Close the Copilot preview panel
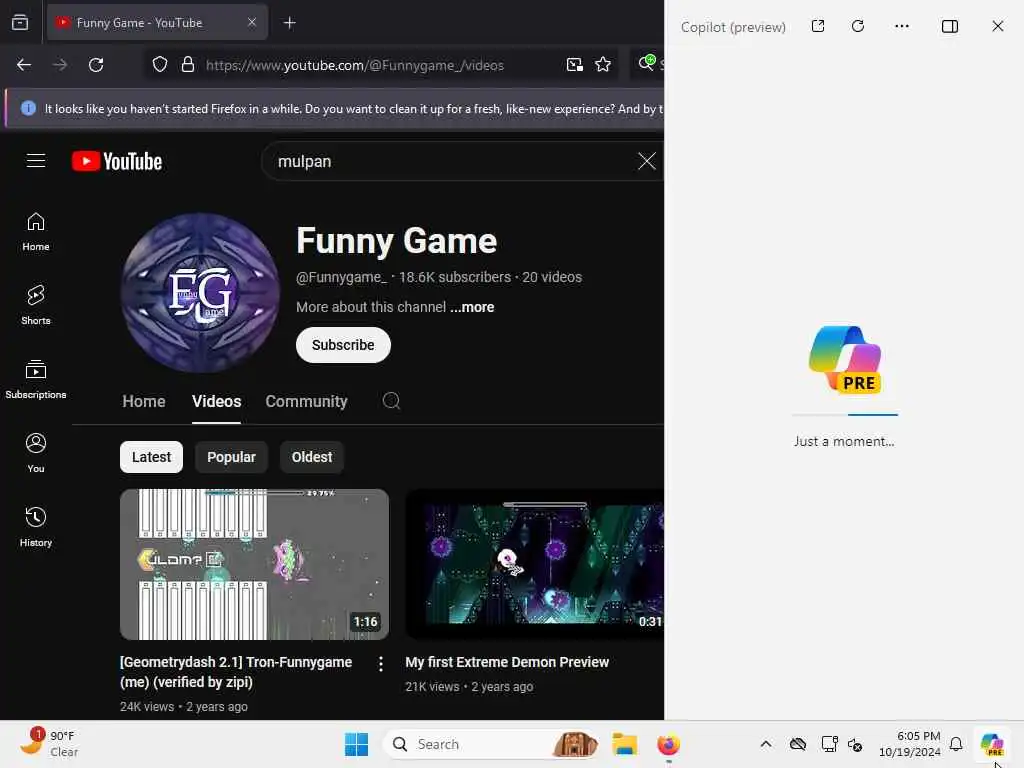Viewport: 1024px width, 768px height. 998,26
